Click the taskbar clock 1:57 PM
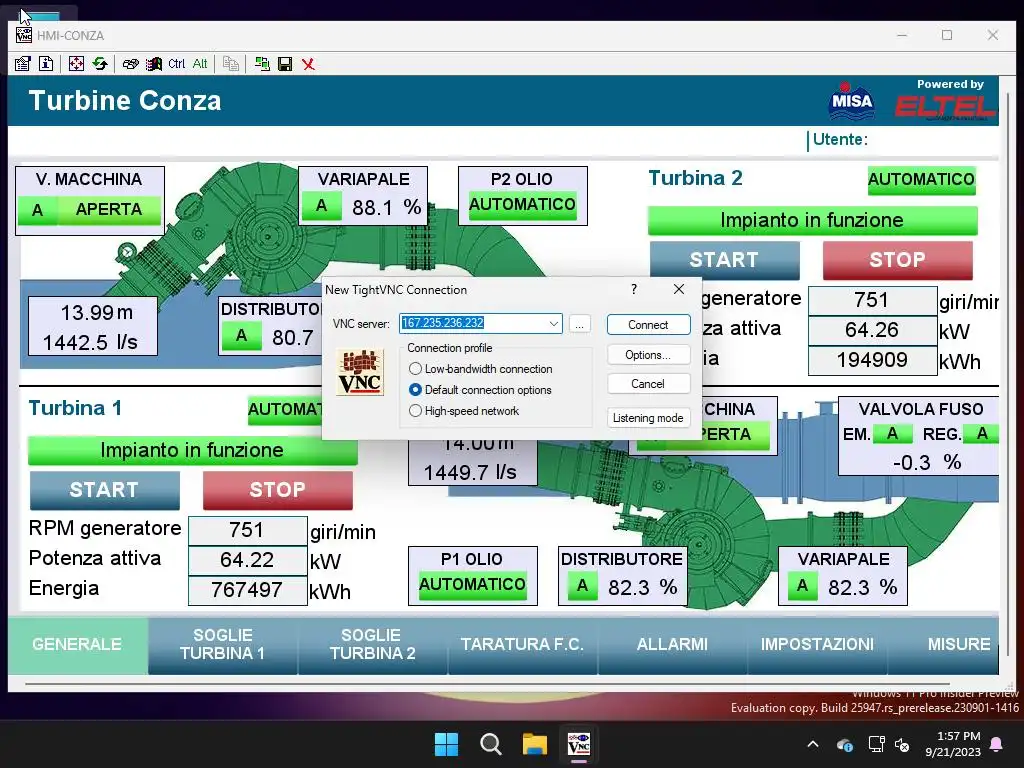Screen dimensions: 1024x768 [x=953, y=744]
